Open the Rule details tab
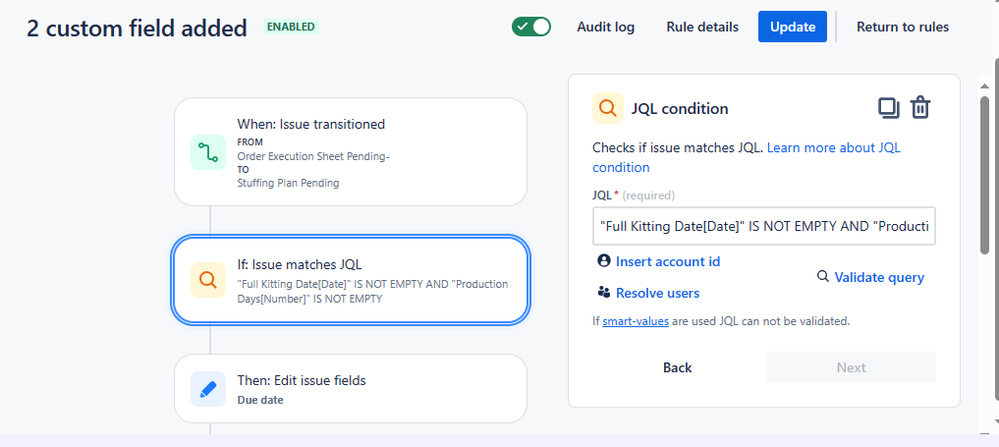The image size is (999, 447). [702, 27]
